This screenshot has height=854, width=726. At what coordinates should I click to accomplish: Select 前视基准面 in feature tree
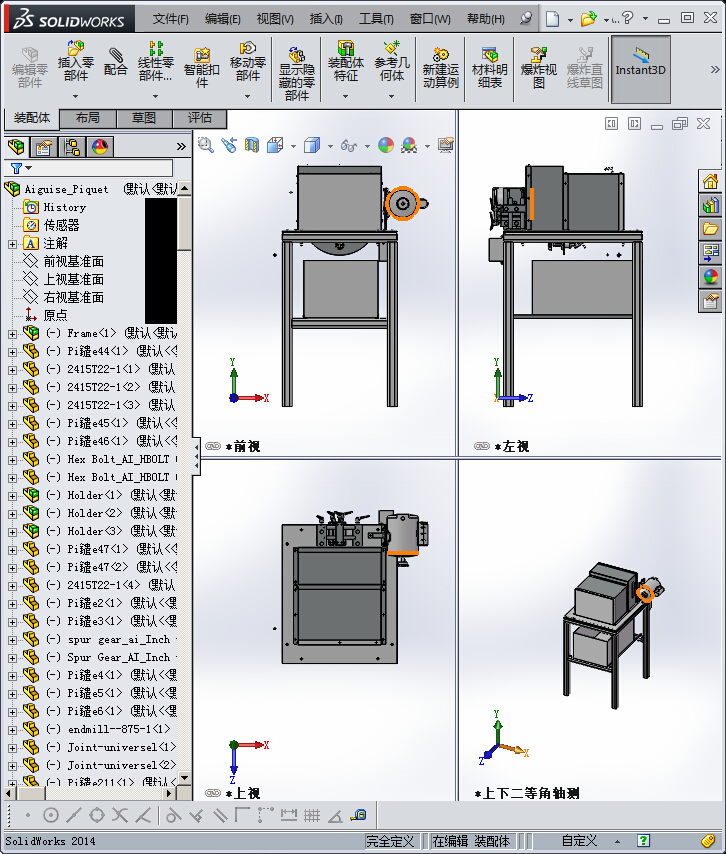(x=74, y=261)
